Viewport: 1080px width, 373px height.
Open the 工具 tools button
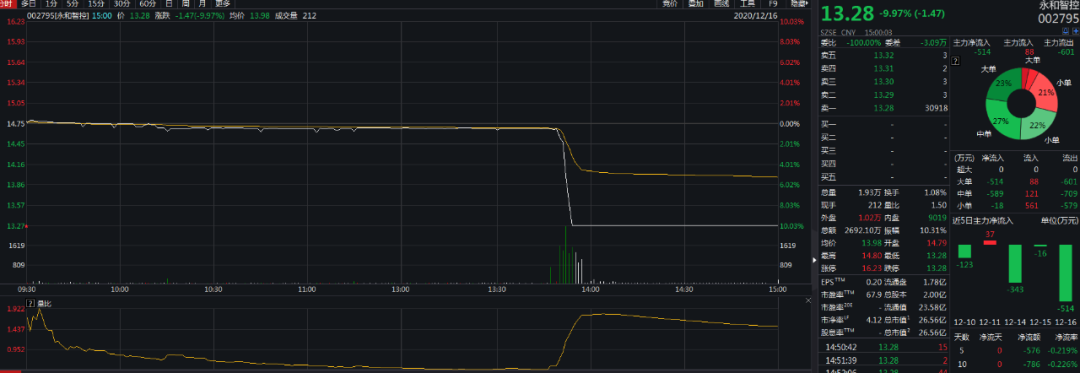click(747, 3)
